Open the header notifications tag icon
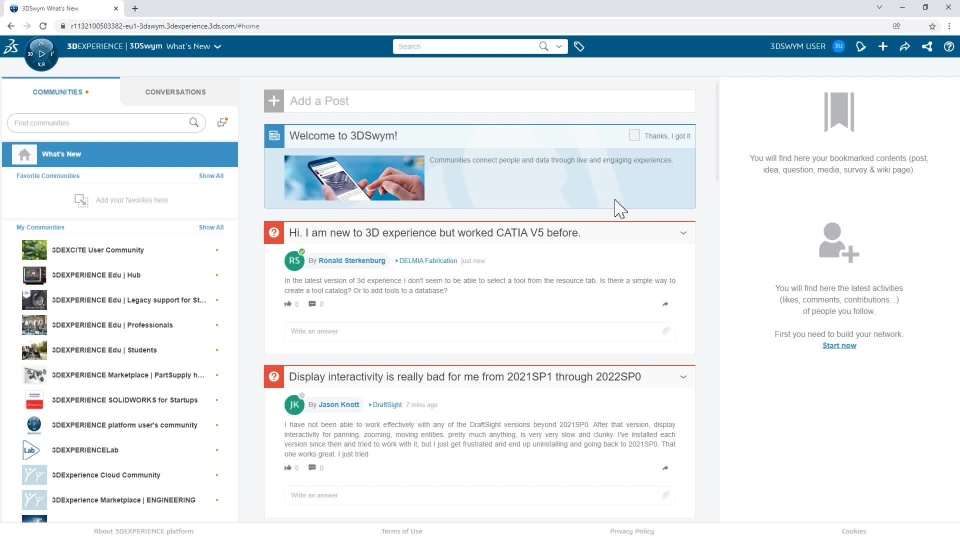The image size is (960, 540). click(861, 47)
